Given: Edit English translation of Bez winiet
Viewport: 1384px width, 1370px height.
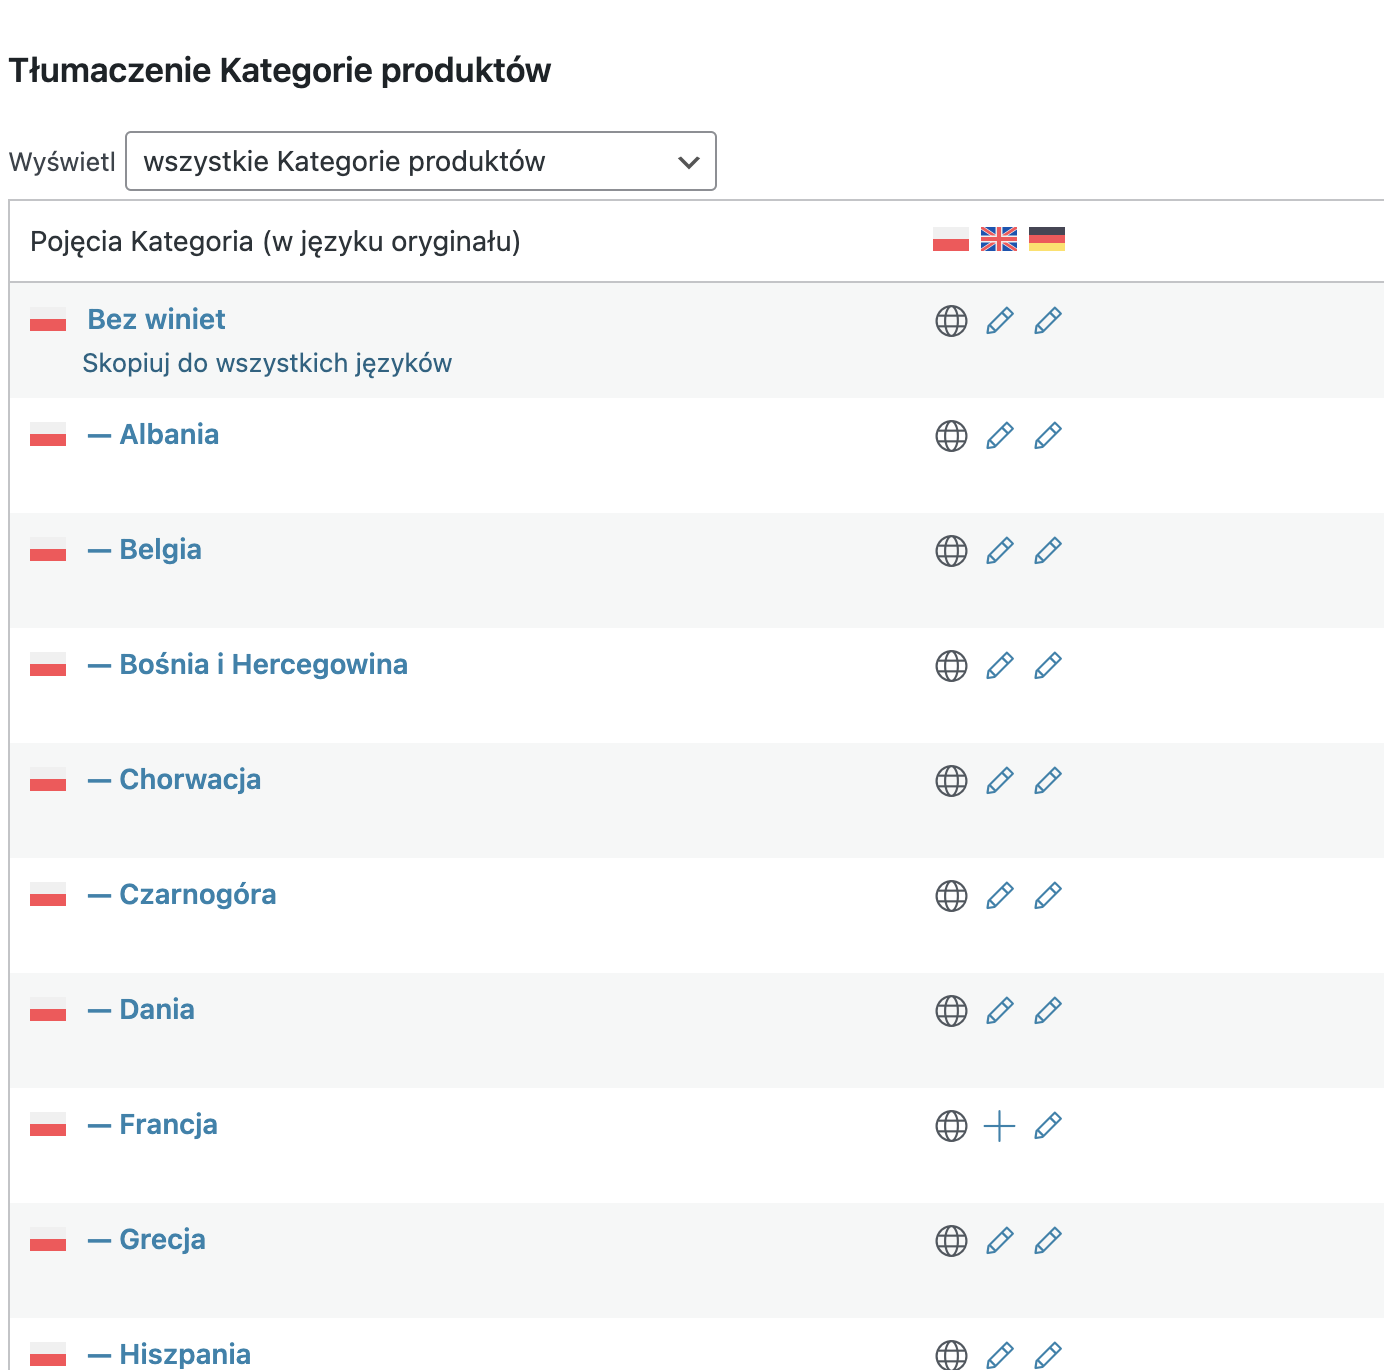Looking at the screenshot, I should 999,321.
